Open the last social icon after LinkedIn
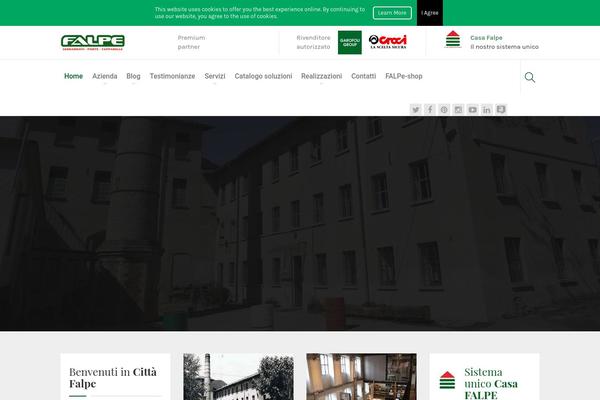Screen dimensions: 600x400 [501, 110]
